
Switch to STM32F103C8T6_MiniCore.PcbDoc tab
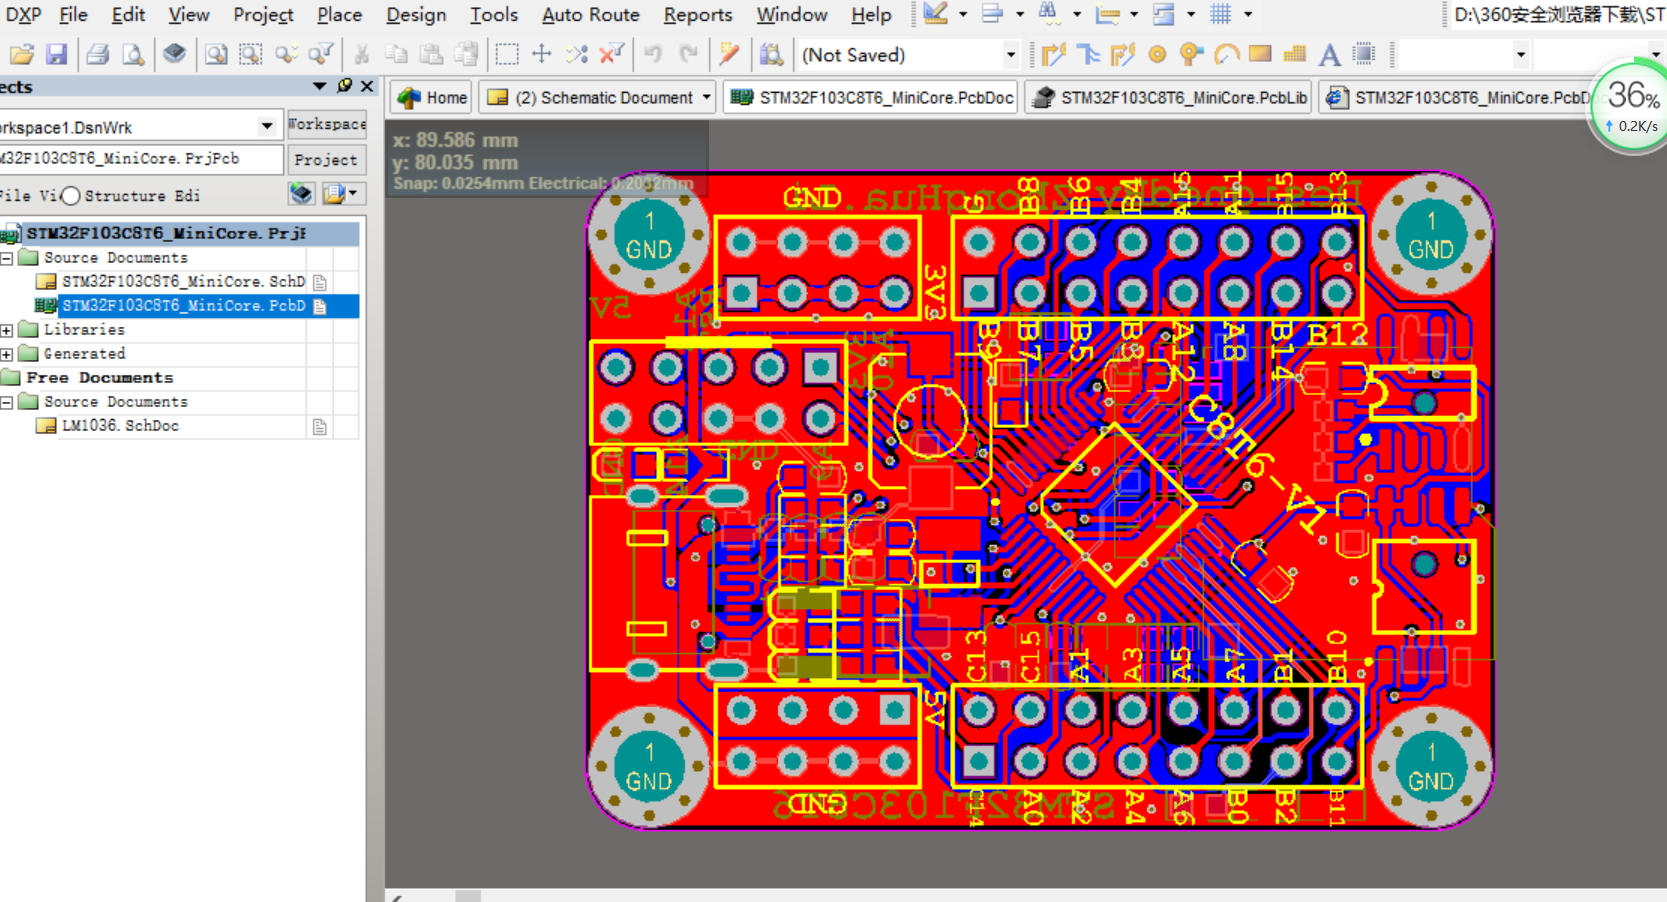tap(870, 97)
